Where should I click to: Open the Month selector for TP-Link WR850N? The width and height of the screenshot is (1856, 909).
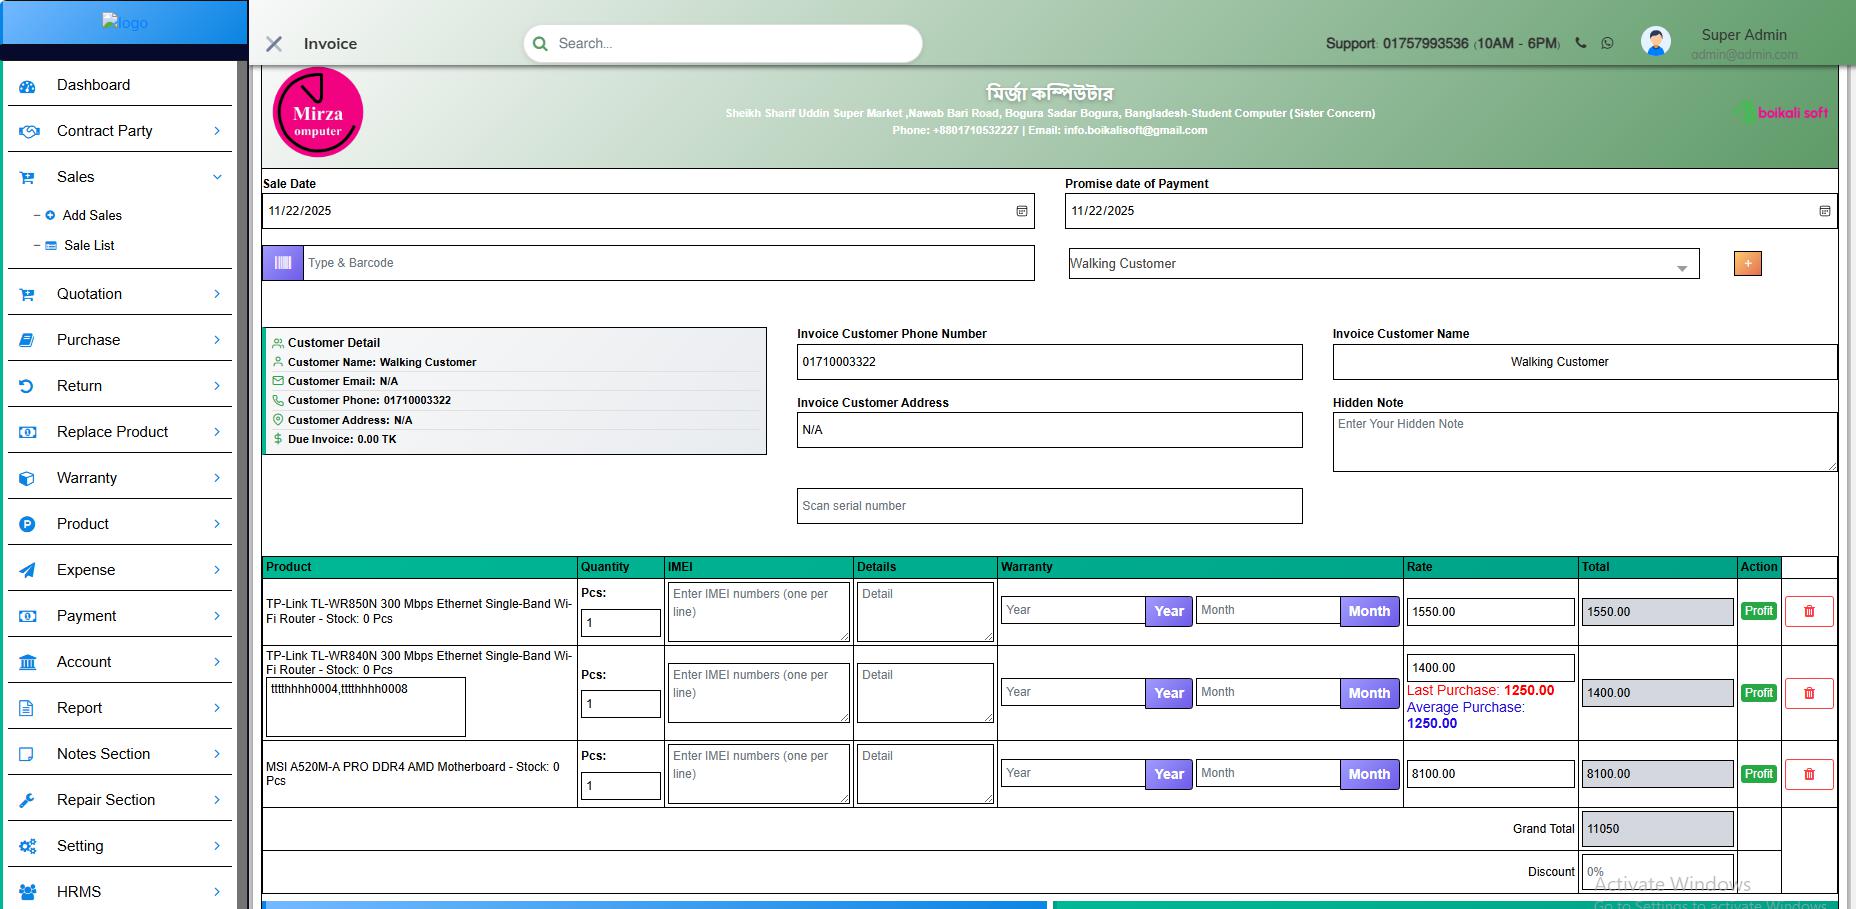(x=1369, y=610)
